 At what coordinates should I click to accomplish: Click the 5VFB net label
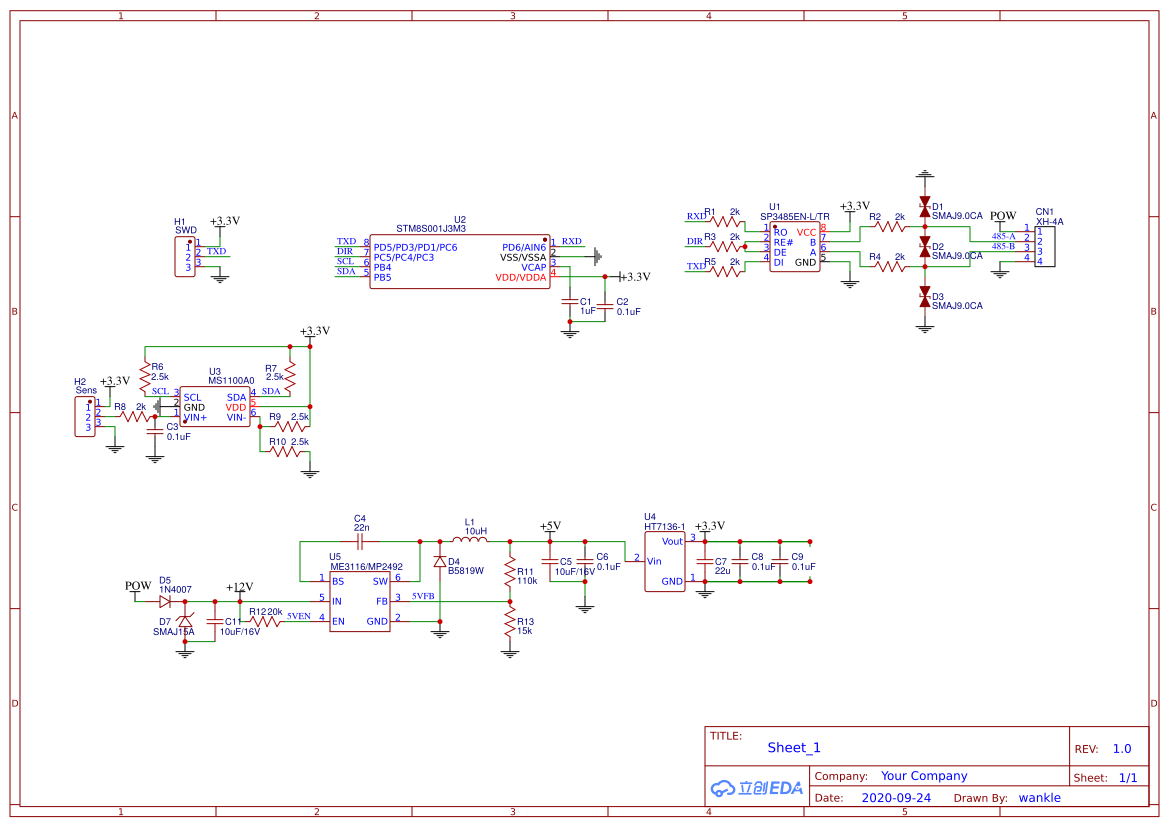pyautogui.click(x=423, y=596)
